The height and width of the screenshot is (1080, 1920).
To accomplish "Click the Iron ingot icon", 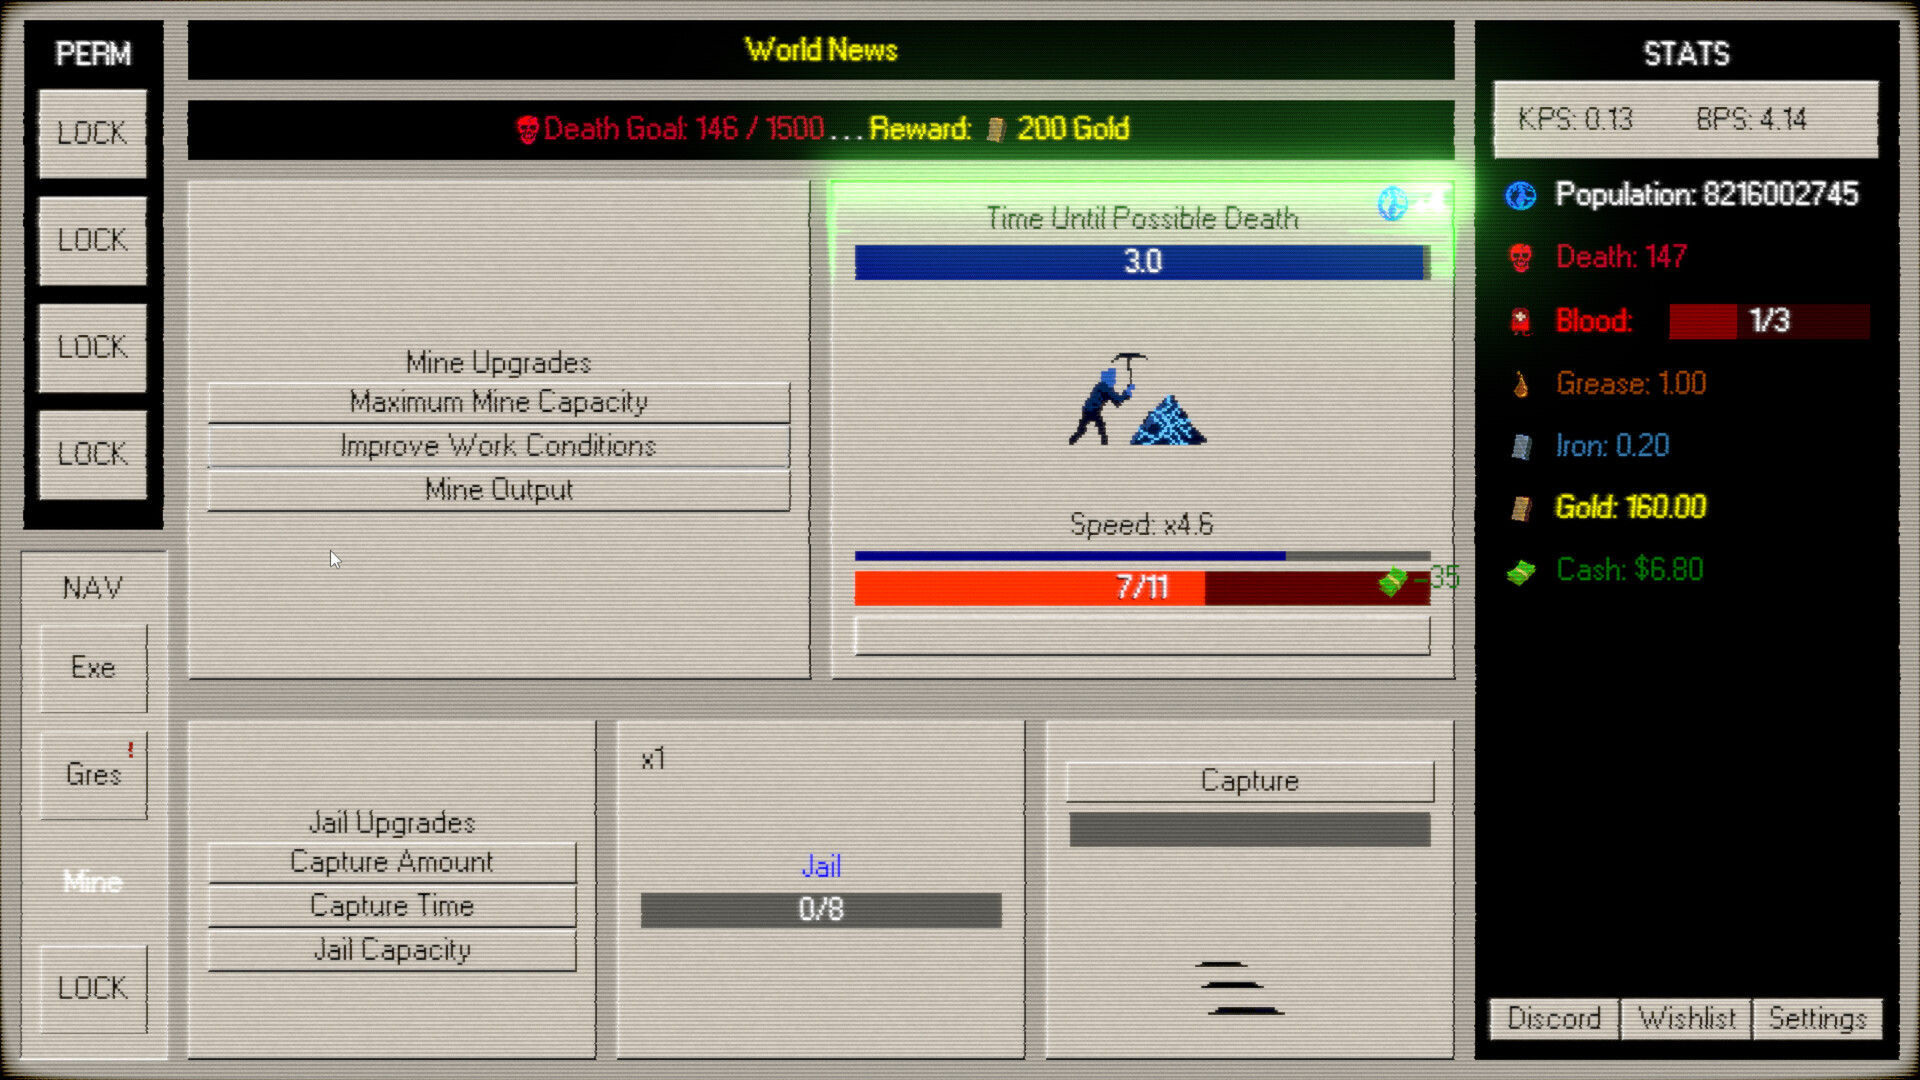I will (1521, 446).
